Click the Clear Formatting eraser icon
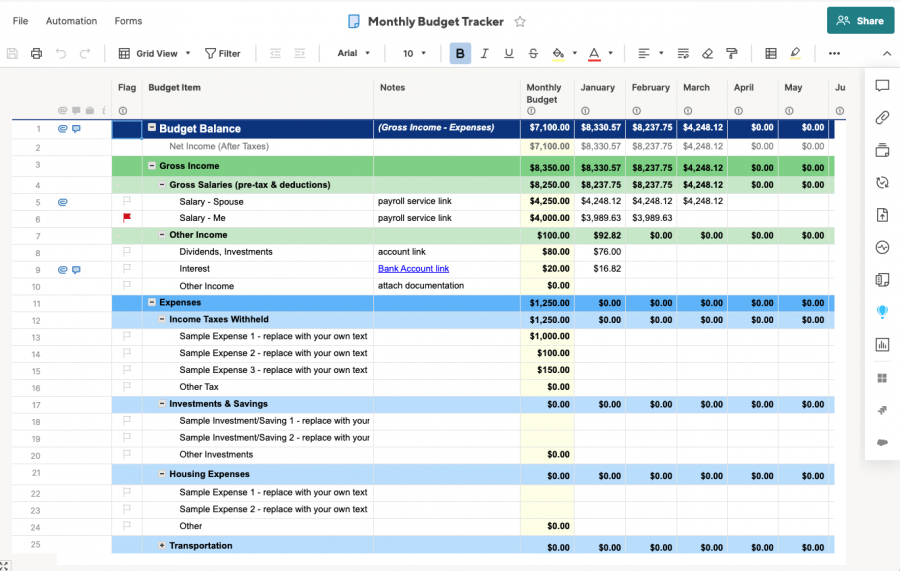This screenshot has height=571, width=900. pyautogui.click(x=708, y=53)
